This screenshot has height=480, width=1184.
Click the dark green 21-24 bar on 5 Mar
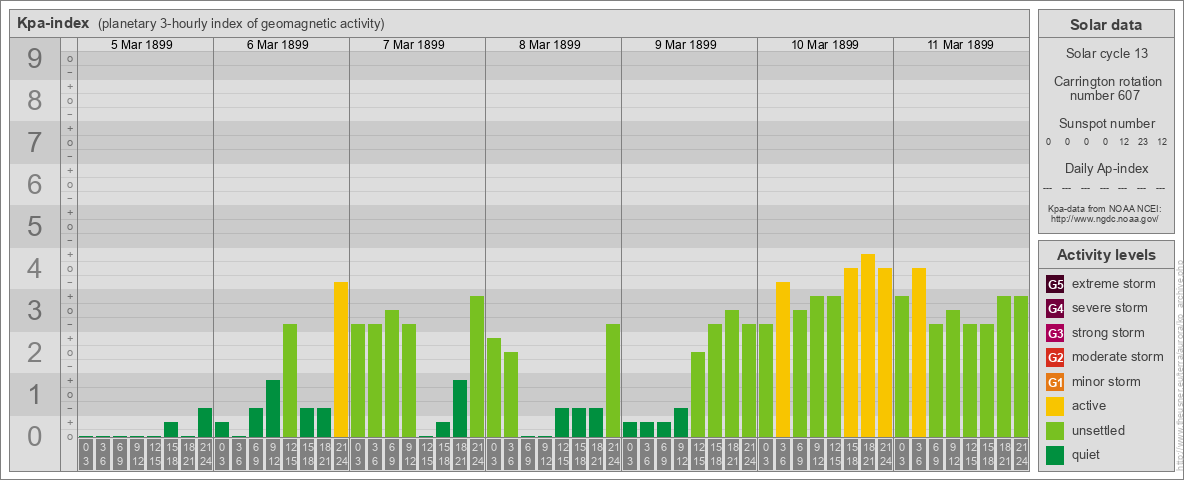(x=205, y=423)
